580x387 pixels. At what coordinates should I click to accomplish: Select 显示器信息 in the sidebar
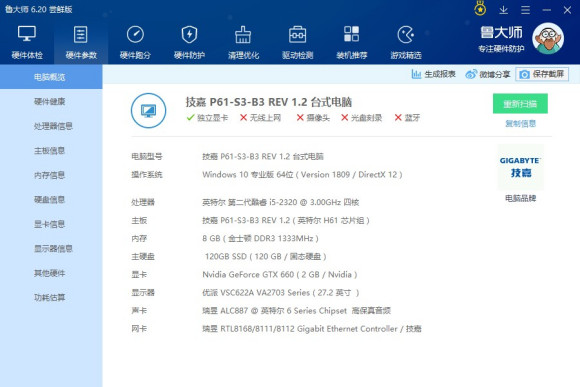51,249
